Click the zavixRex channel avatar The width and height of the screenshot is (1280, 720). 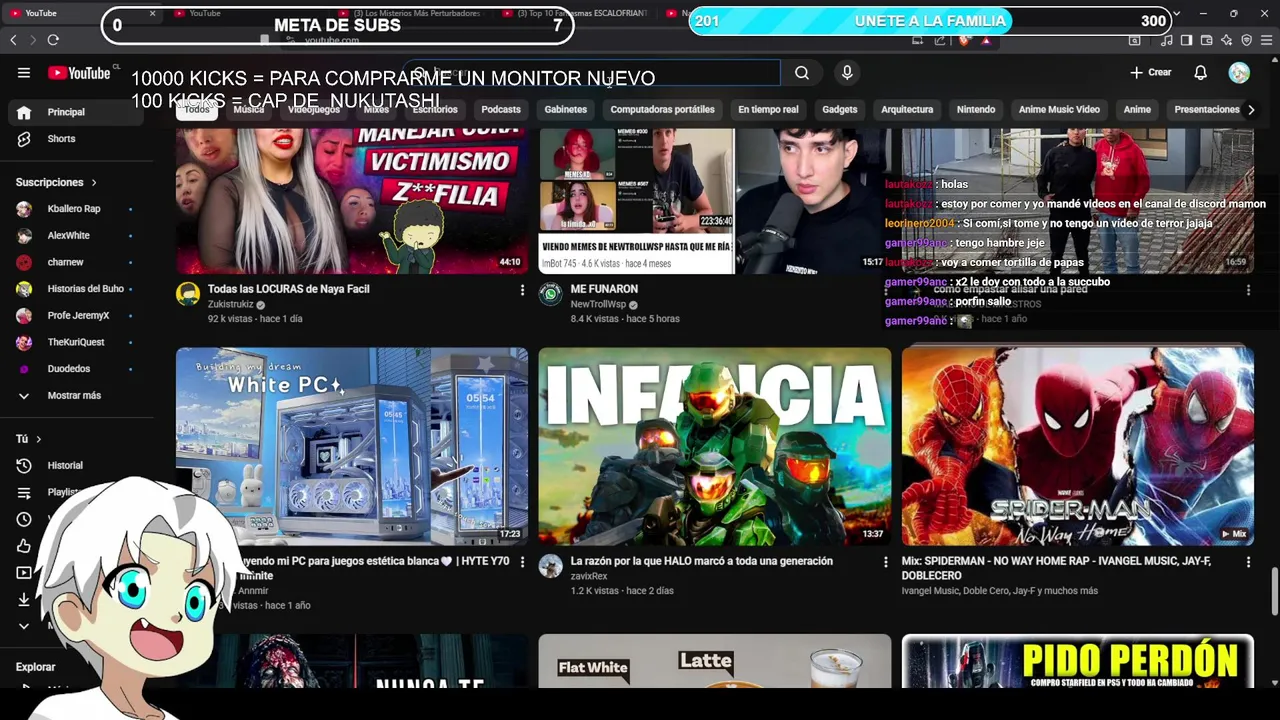[550, 566]
